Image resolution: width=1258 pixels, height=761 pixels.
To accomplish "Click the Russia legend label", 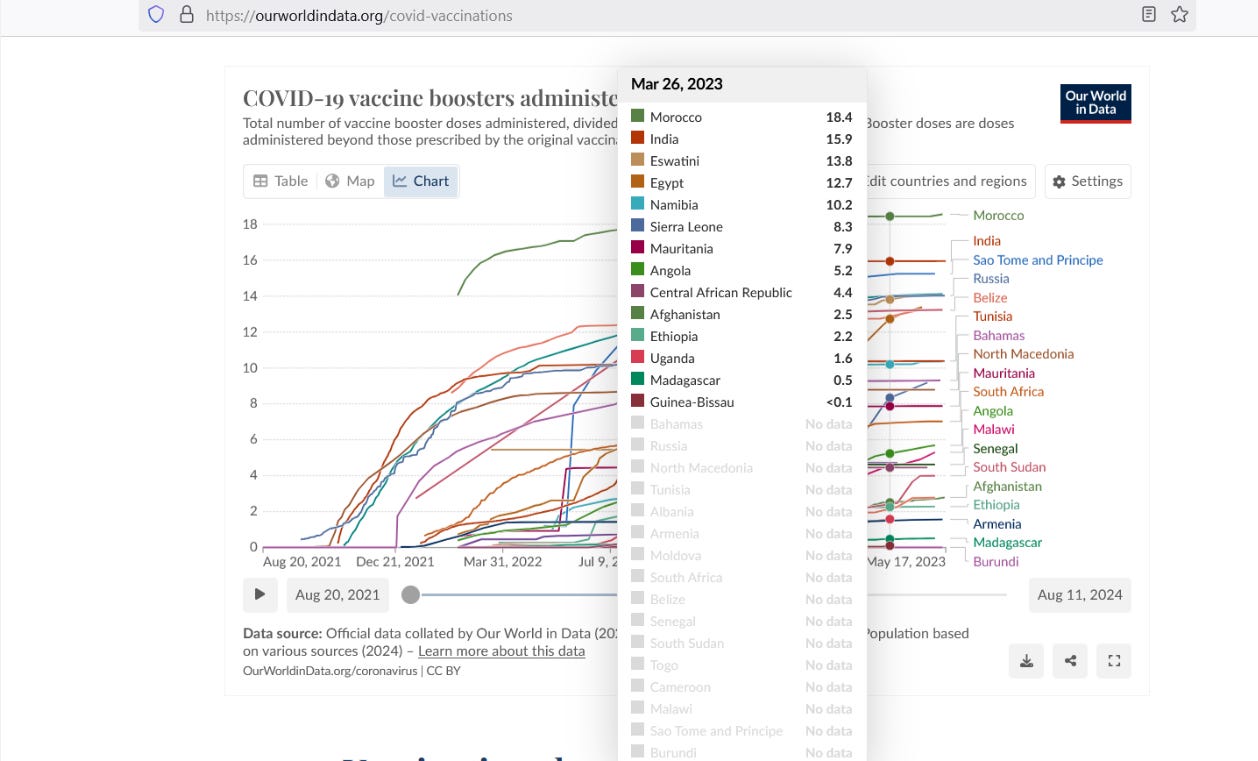I will pos(991,279).
